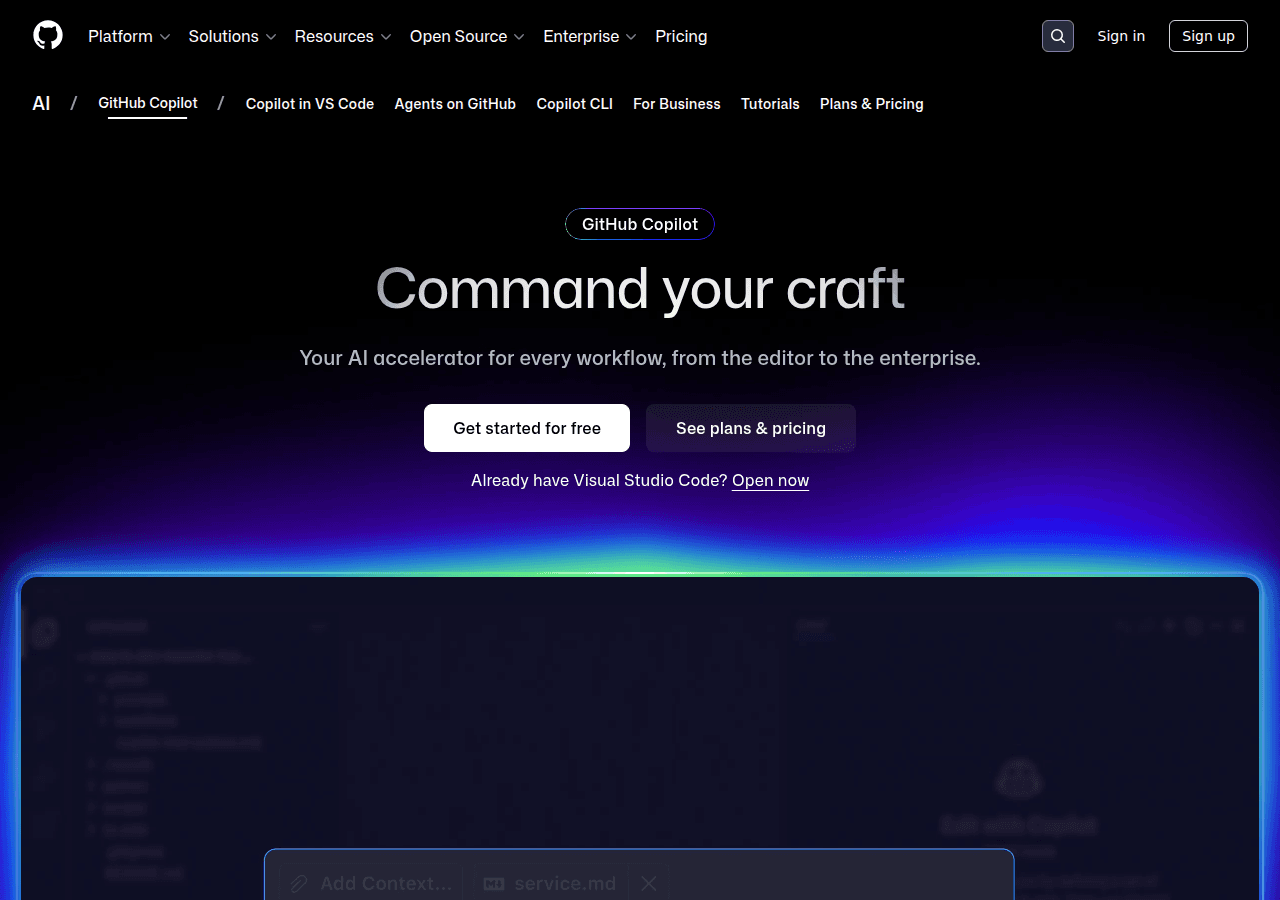Click the Get started for free button
The height and width of the screenshot is (900, 1280).
(x=526, y=428)
